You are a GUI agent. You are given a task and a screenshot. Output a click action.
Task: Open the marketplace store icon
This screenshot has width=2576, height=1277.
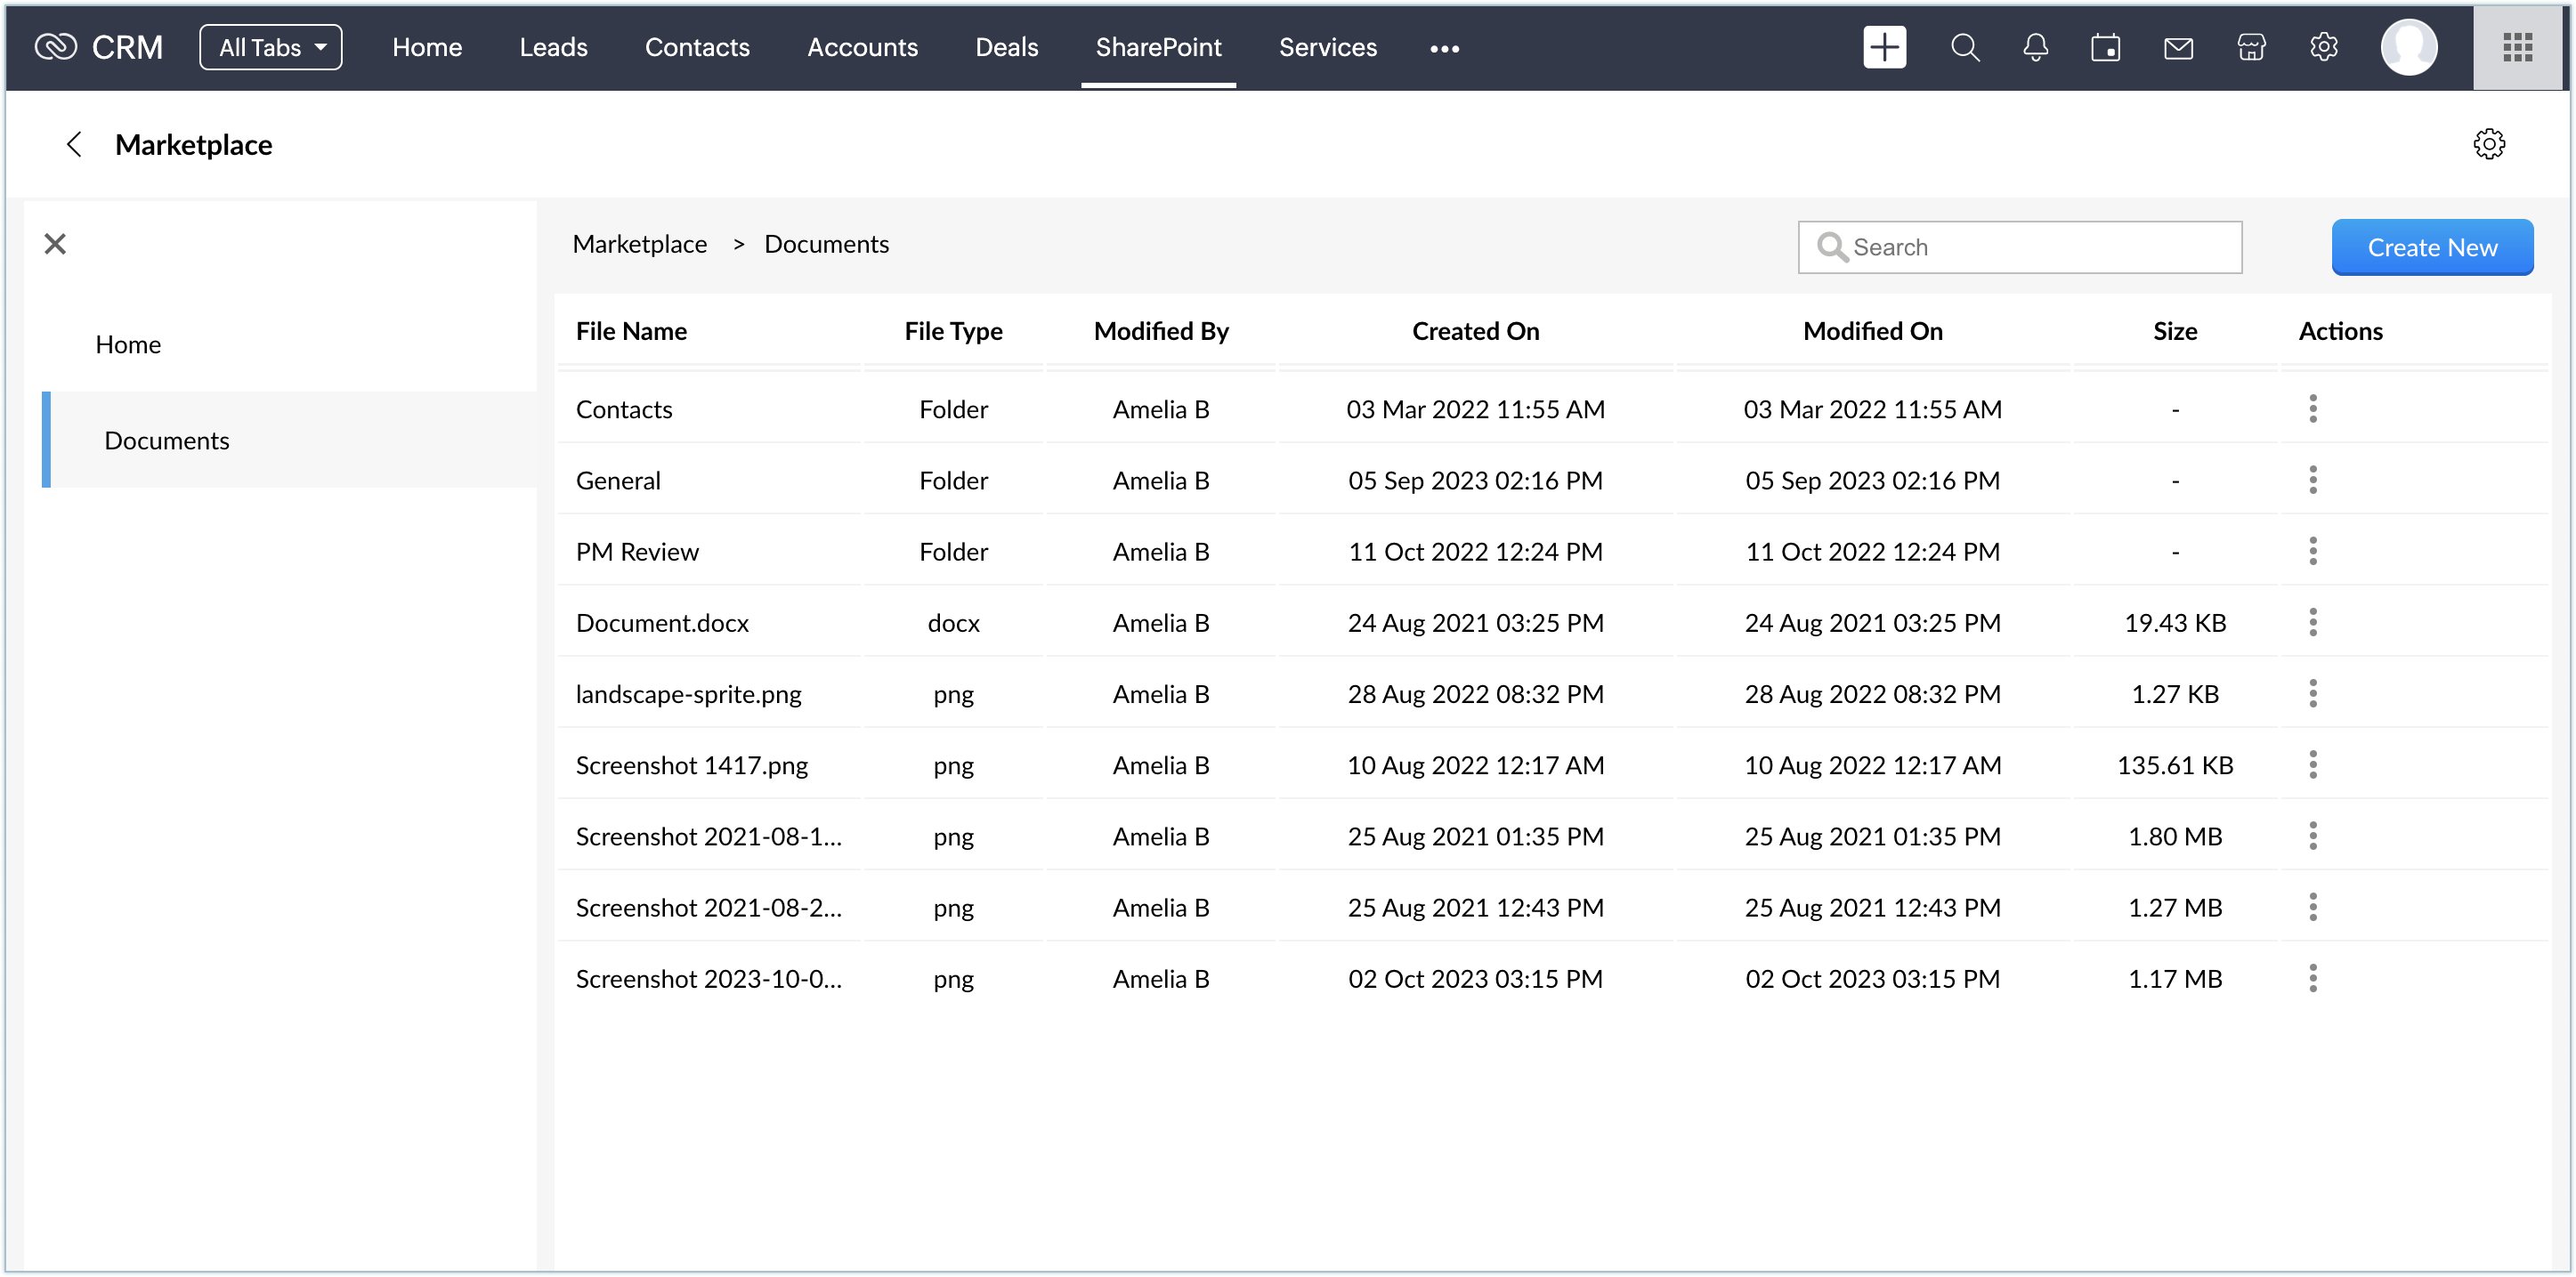[2251, 47]
